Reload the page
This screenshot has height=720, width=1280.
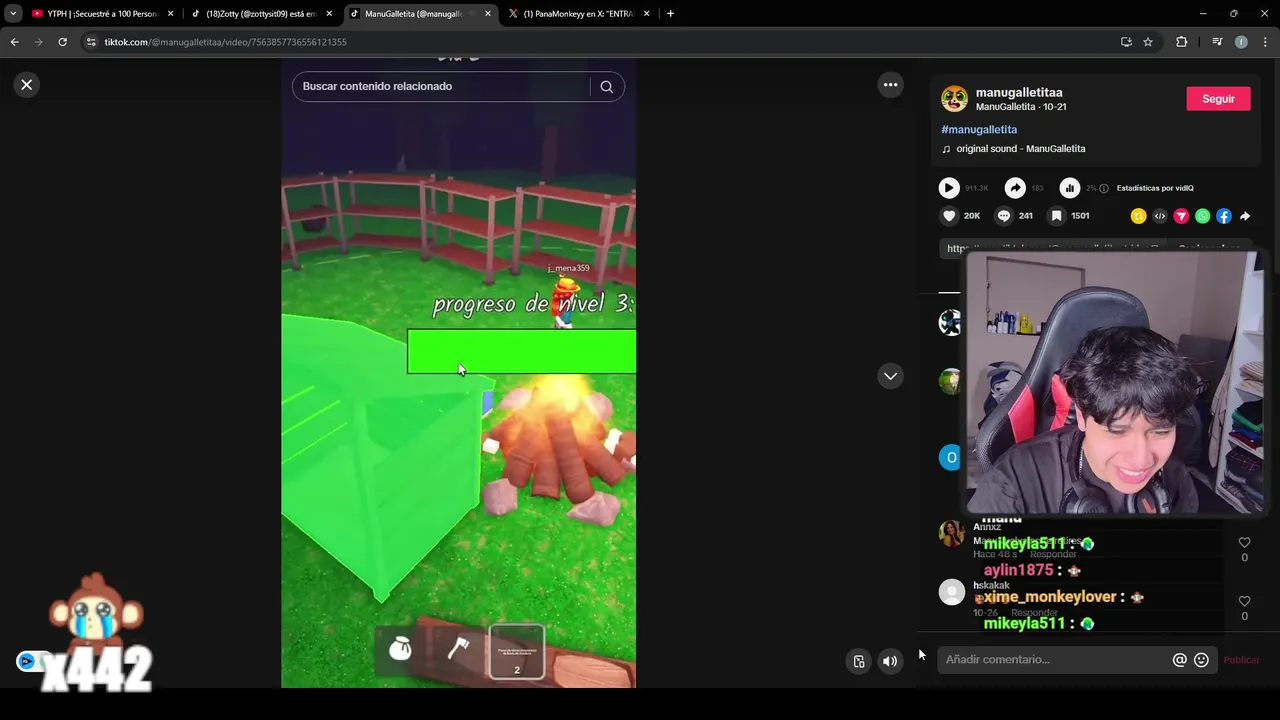click(x=62, y=42)
